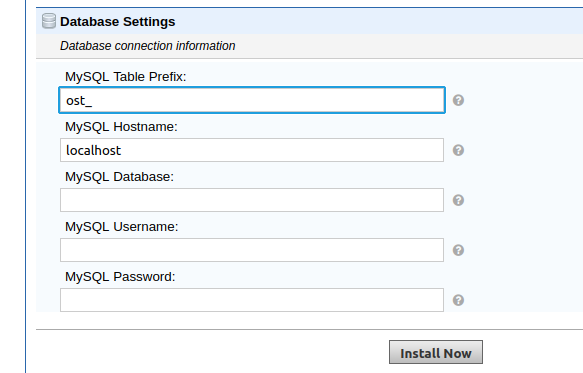Click into the MySQL Hostname field

pos(252,150)
